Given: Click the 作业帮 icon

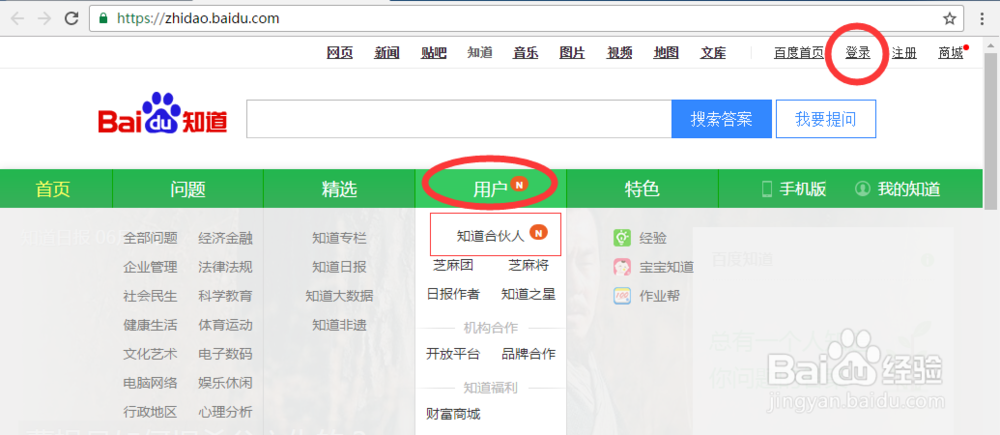Looking at the screenshot, I should tap(622, 296).
